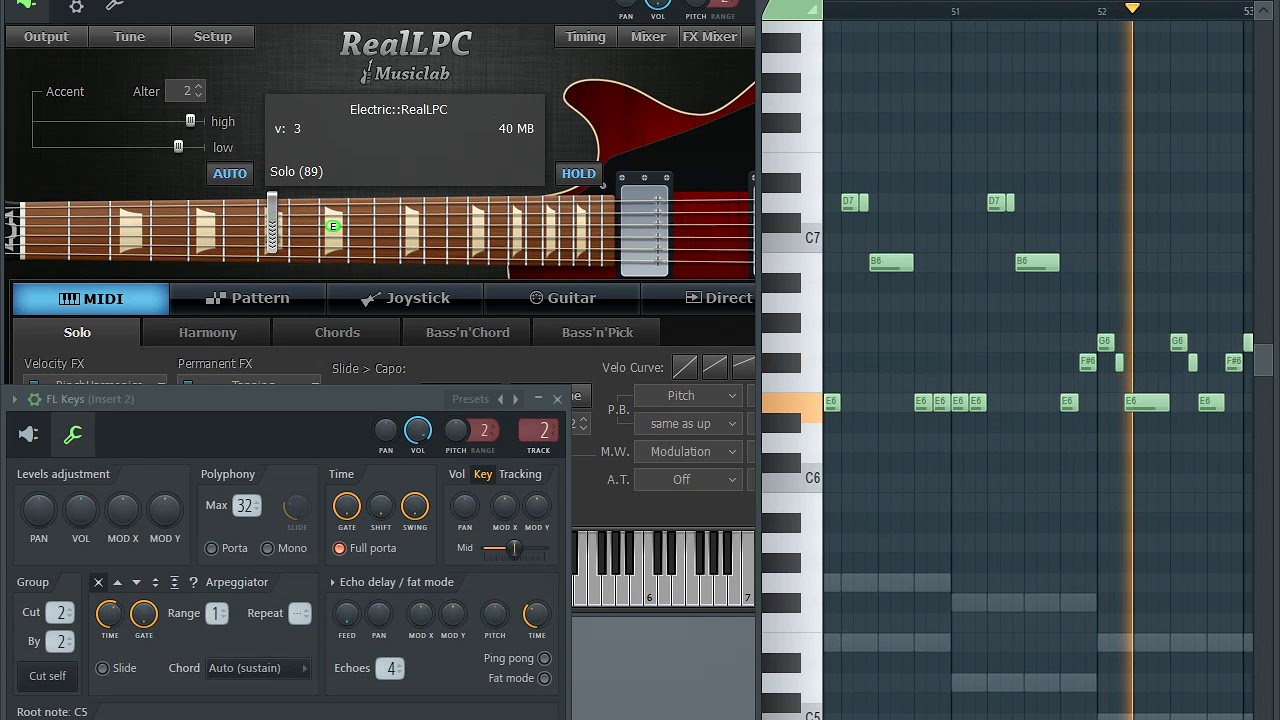Viewport: 1280px width, 720px height.
Task: Click the second Velo Curve icon
Action: click(x=715, y=367)
